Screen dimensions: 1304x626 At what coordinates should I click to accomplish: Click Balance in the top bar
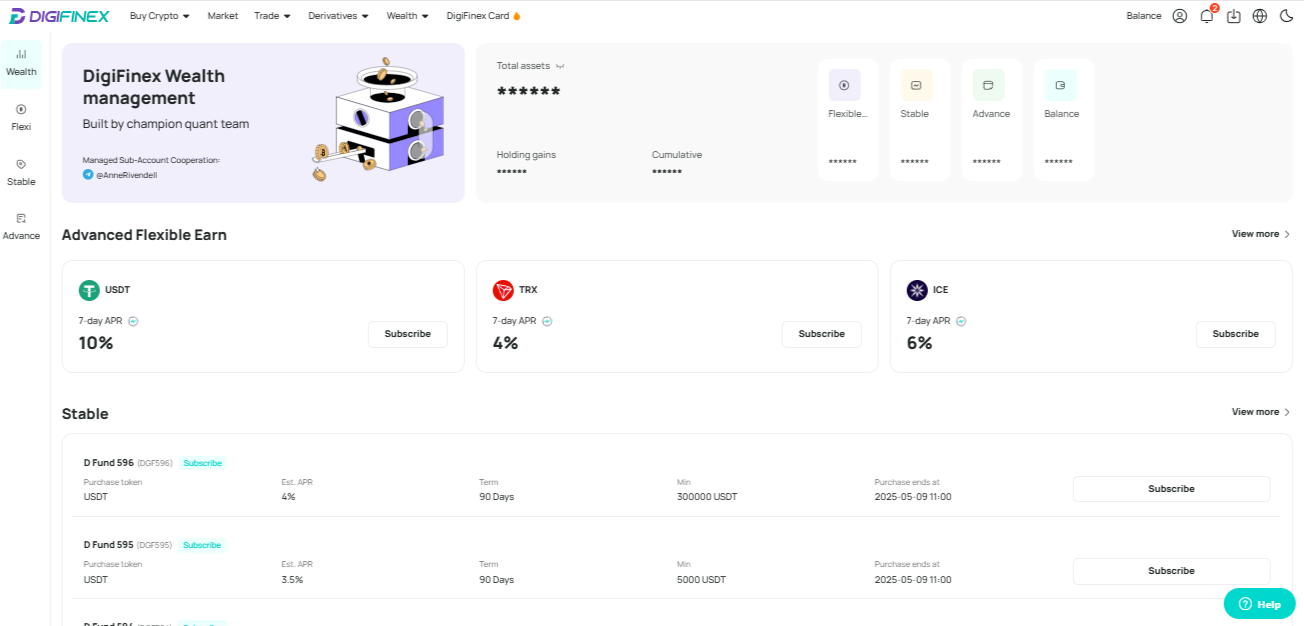pos(1144,16)
